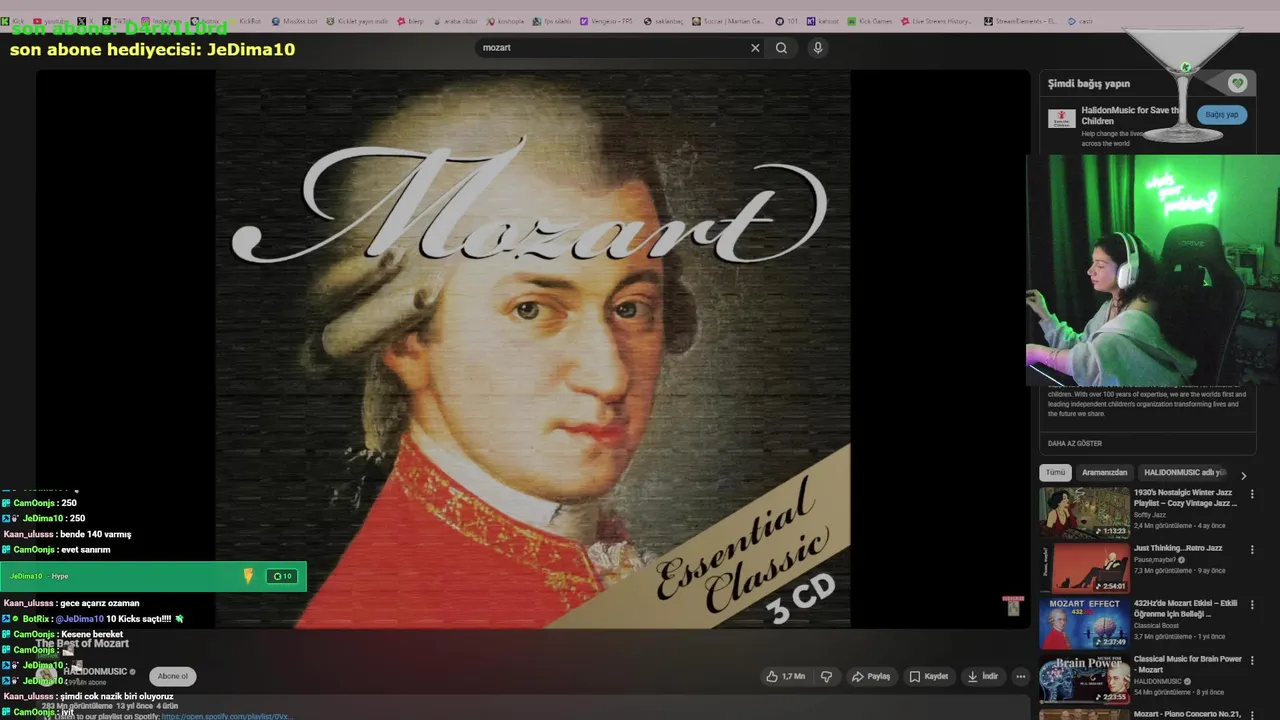
Task: Collapse description with DAHA AZ GÖSTER
Action: coord(1075,443)
